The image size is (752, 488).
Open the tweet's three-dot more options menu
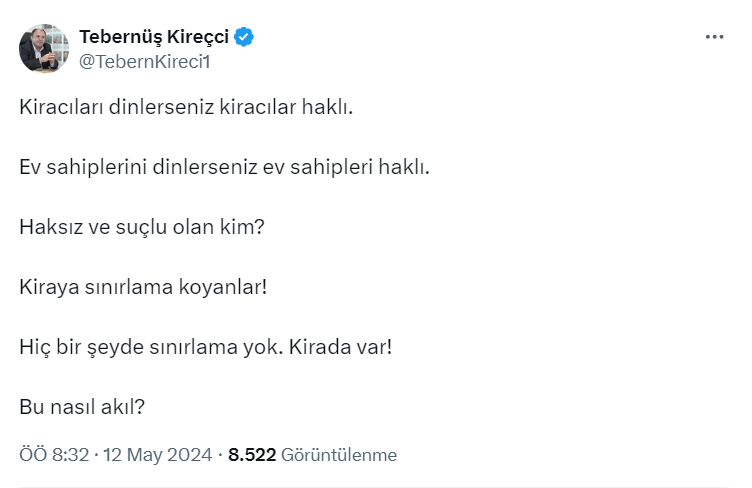(714, 37)
